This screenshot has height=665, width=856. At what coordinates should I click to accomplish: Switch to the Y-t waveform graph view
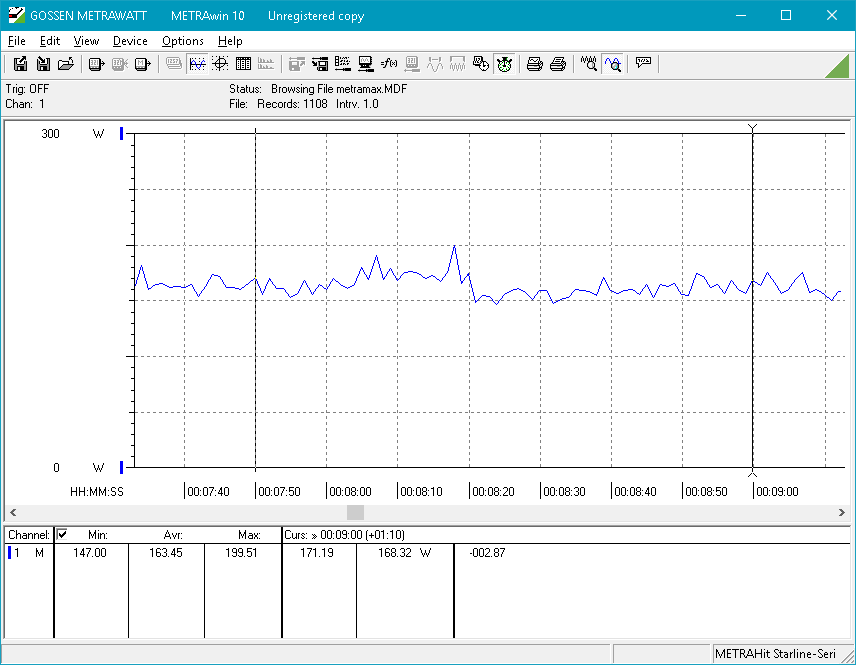pos(197,64)
